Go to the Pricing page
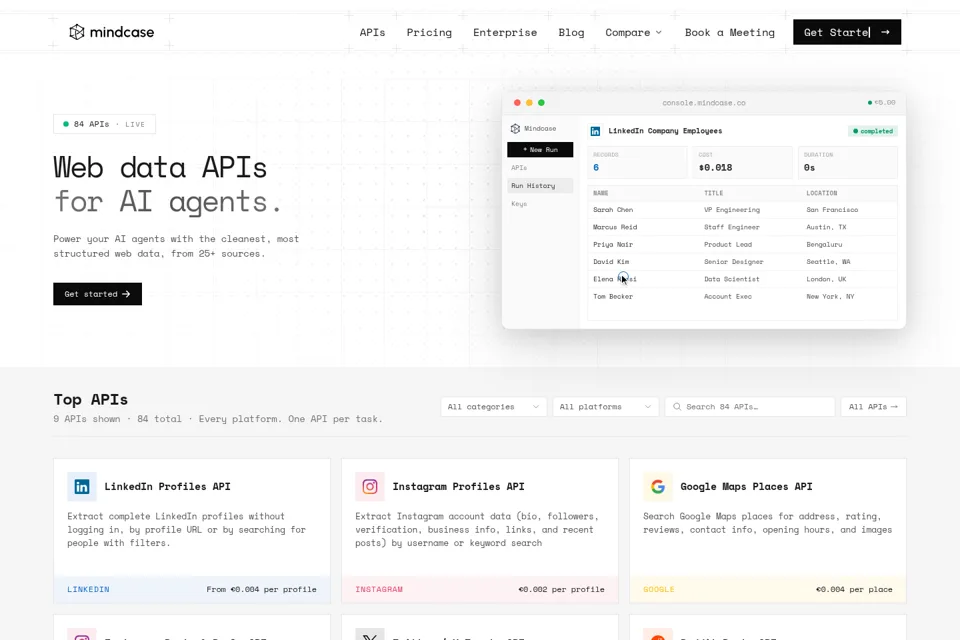 (429, 32)
